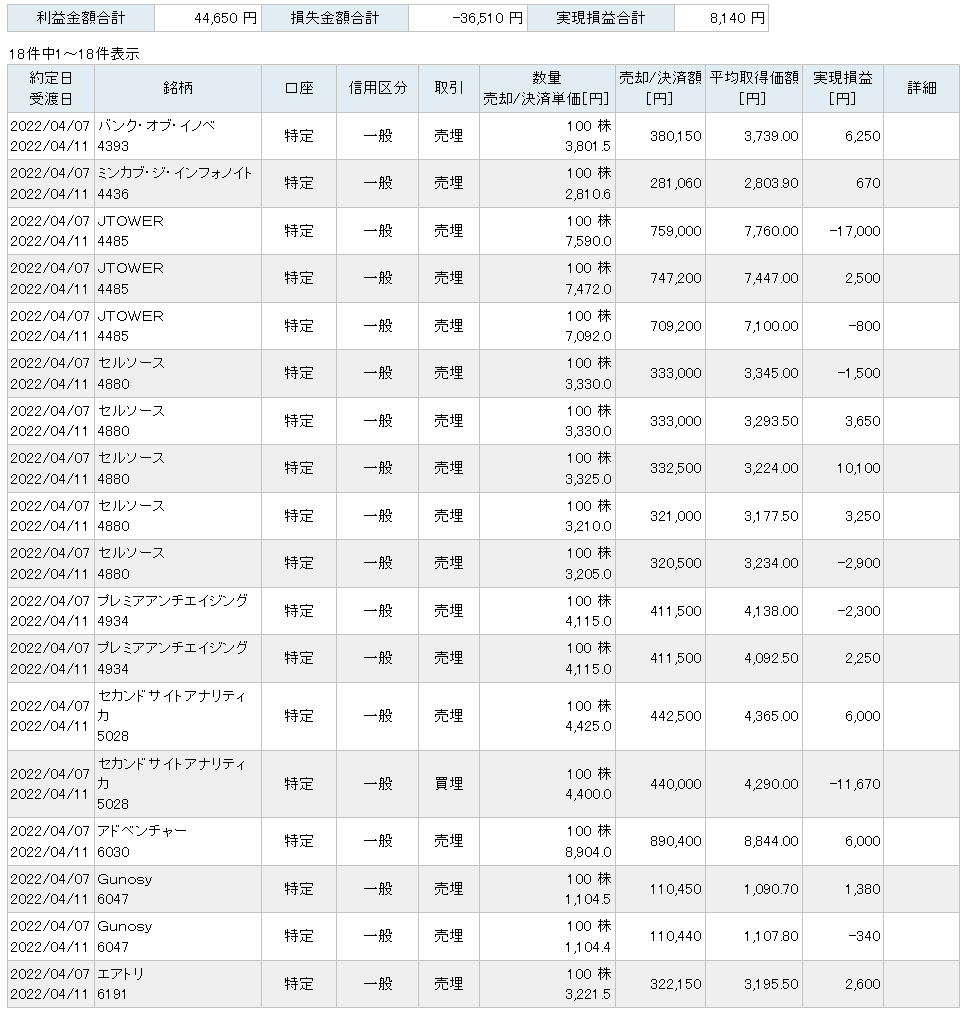Select the エアトリ 6191 stock name
Screen dimensions: 967x1015
pos(120,984)
